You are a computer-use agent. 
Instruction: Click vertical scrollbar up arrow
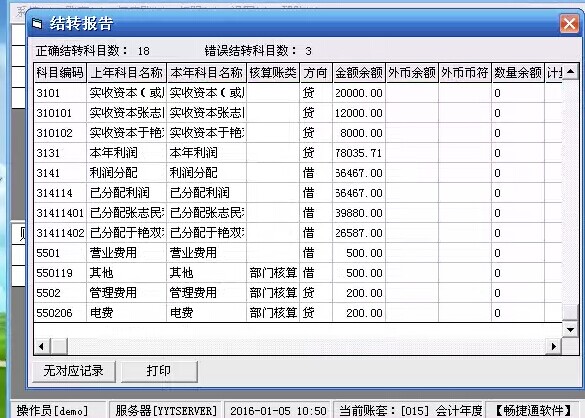coord(570,72)
